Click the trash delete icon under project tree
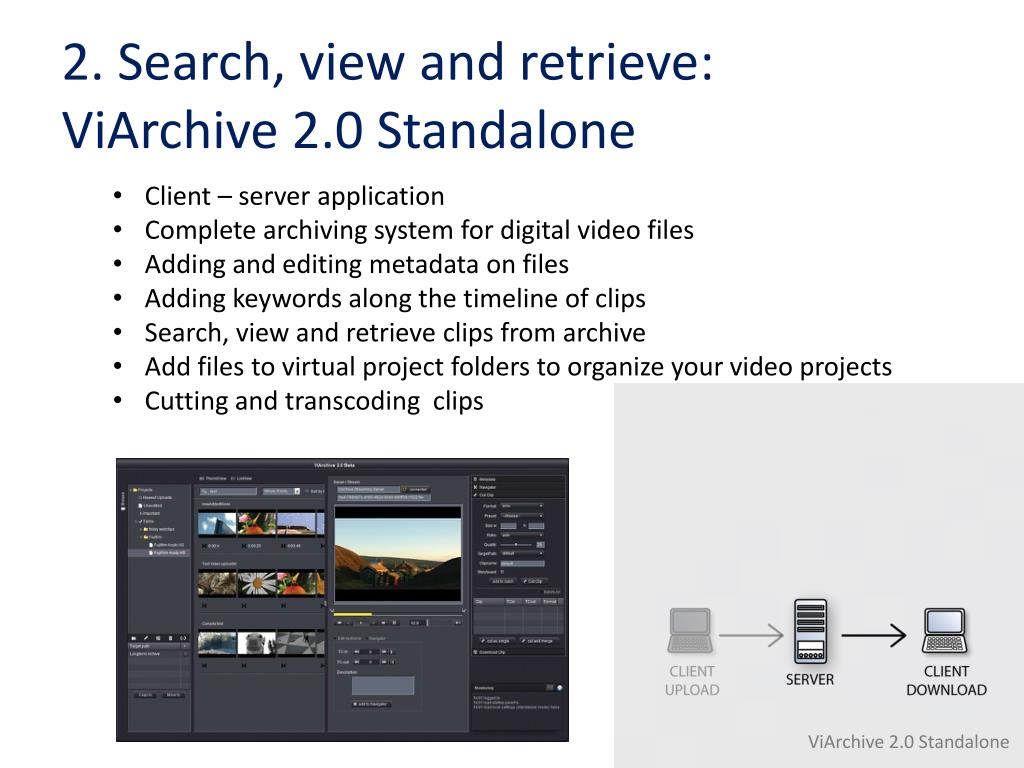1024x768 pixels. (170, 638)
